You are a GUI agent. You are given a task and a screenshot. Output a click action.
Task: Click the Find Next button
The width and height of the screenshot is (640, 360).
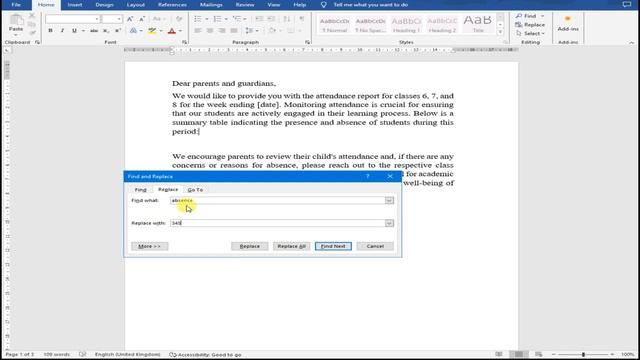click(x=333, y=246)
